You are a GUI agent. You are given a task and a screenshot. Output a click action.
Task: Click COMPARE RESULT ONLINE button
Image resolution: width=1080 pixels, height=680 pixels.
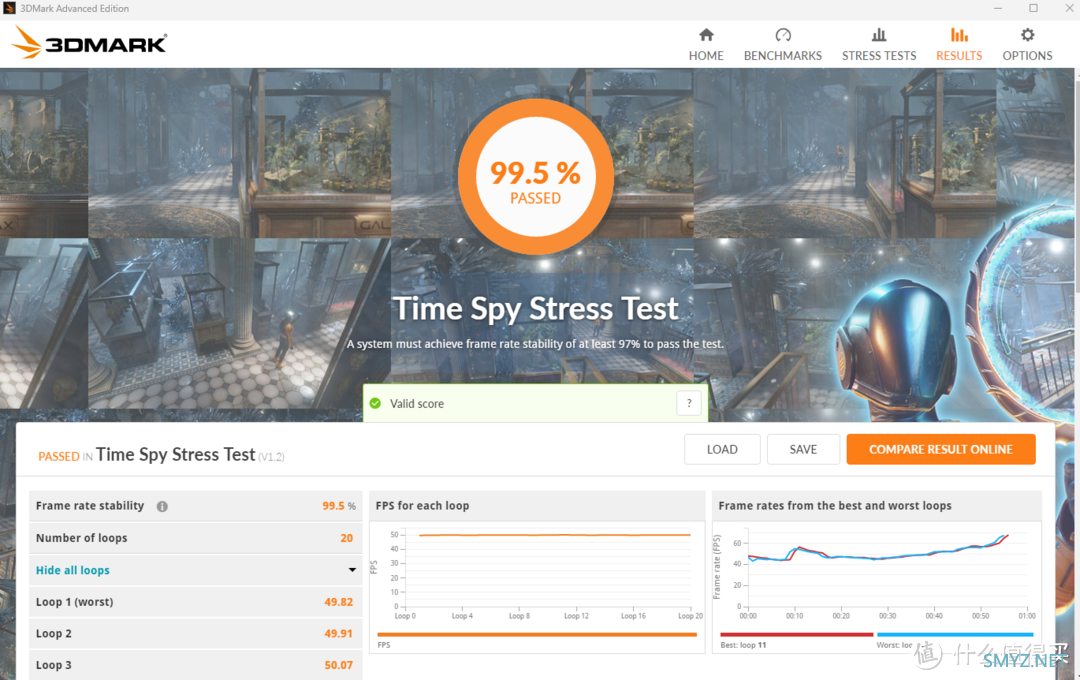click(940, 450)
